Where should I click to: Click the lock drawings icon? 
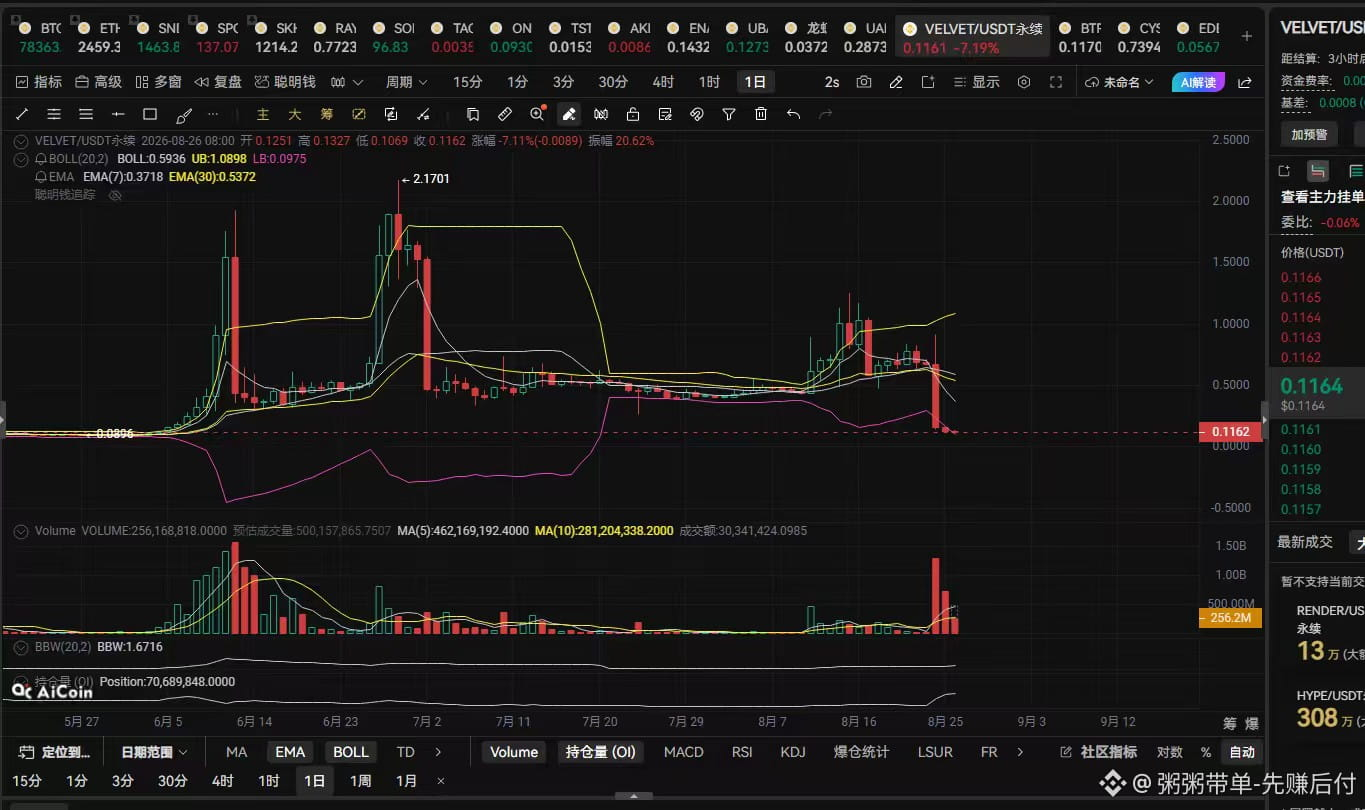coord(633,114)
